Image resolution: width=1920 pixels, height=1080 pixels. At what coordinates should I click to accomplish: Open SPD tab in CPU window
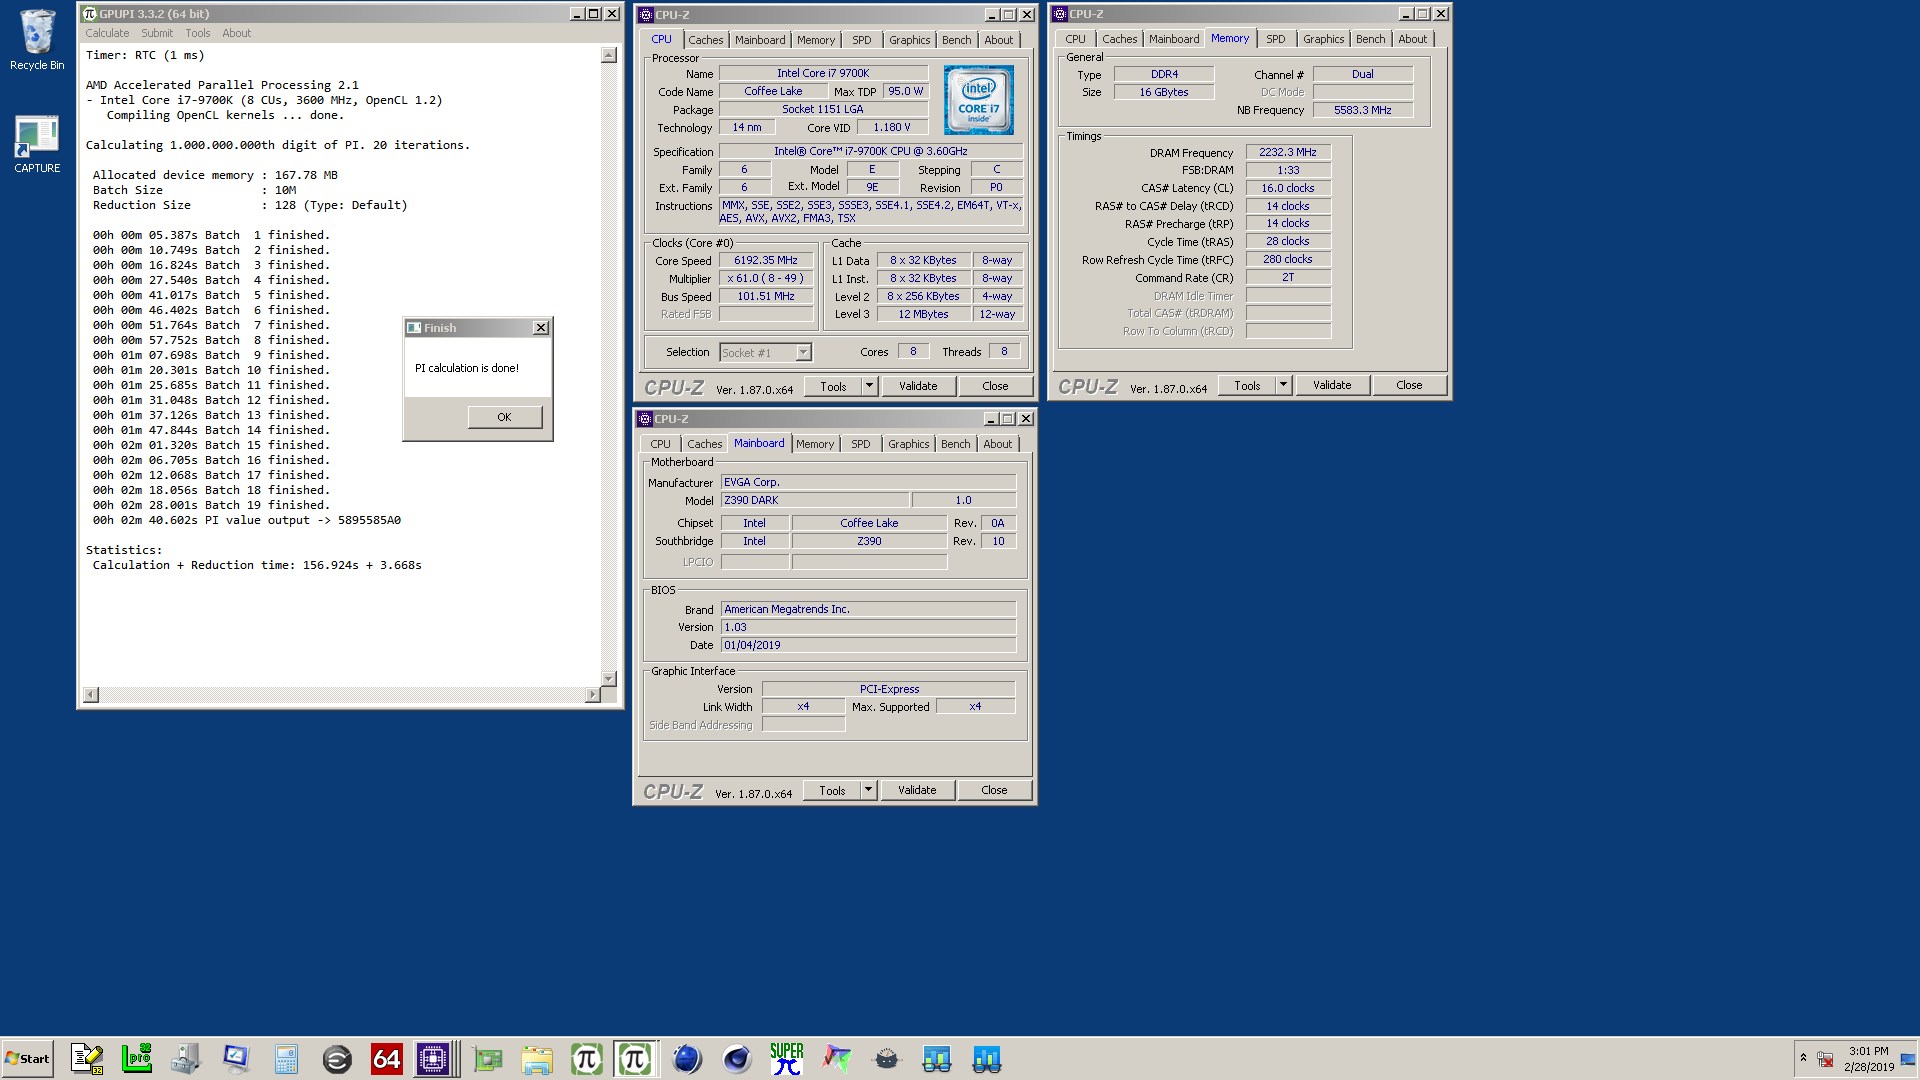click(x=862, y=40)
